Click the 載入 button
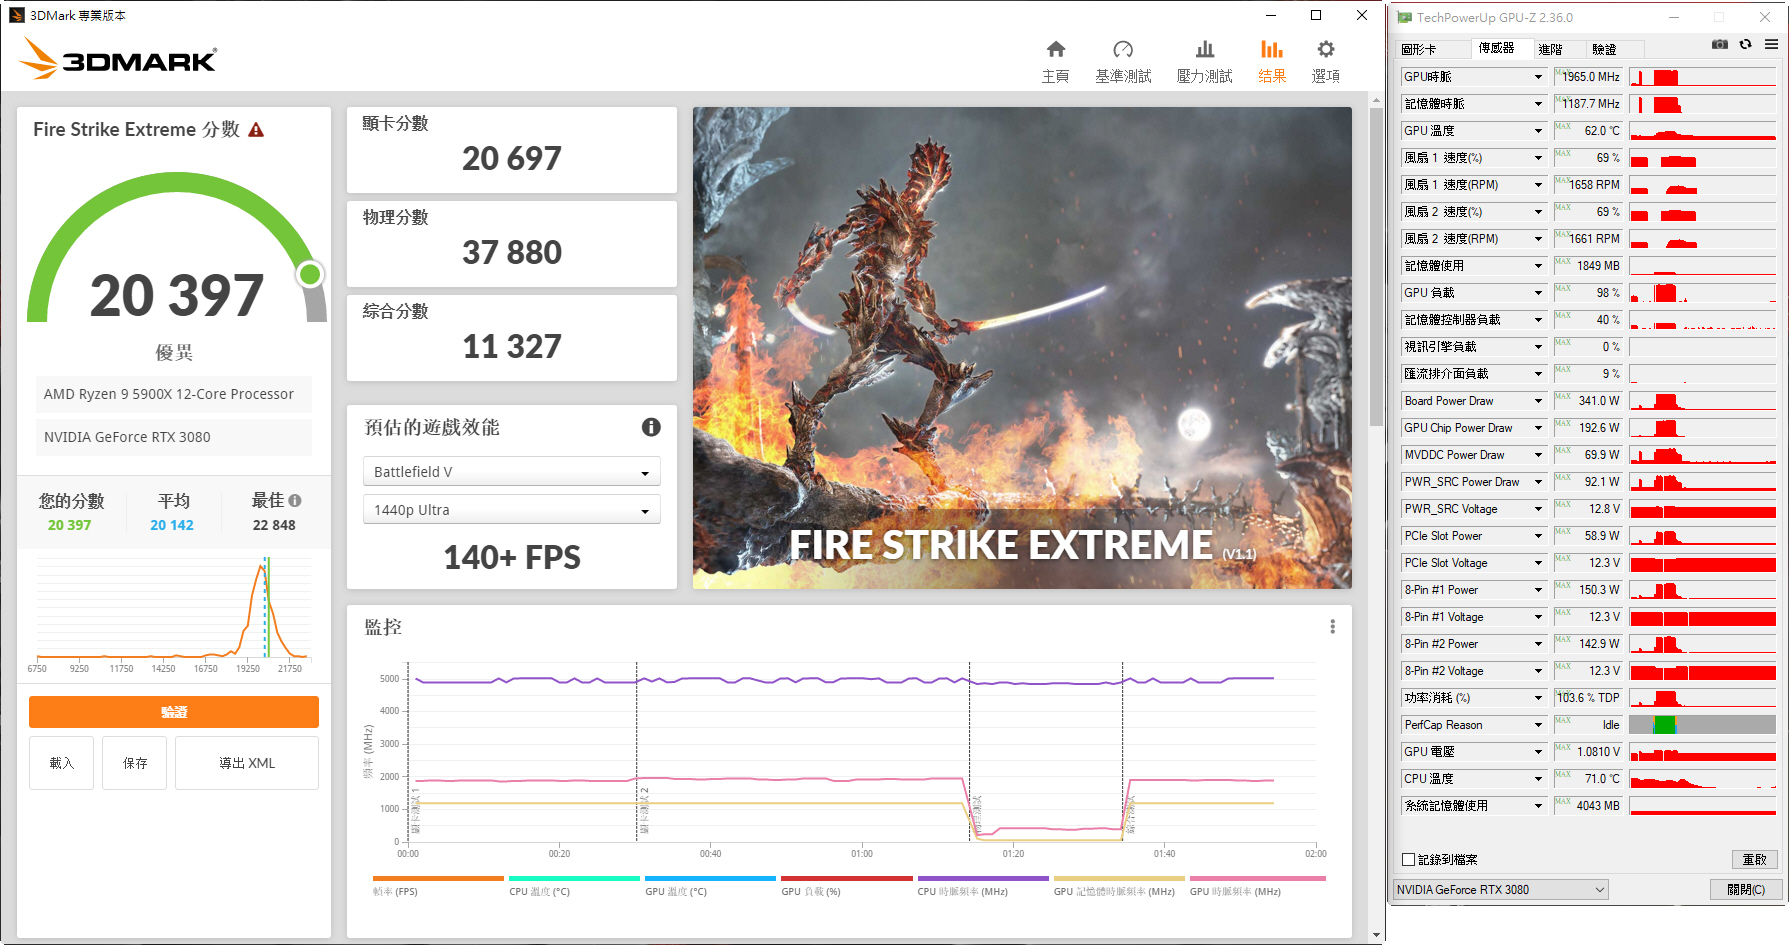Screen dimensions: 1789x945 coord(61,763)
